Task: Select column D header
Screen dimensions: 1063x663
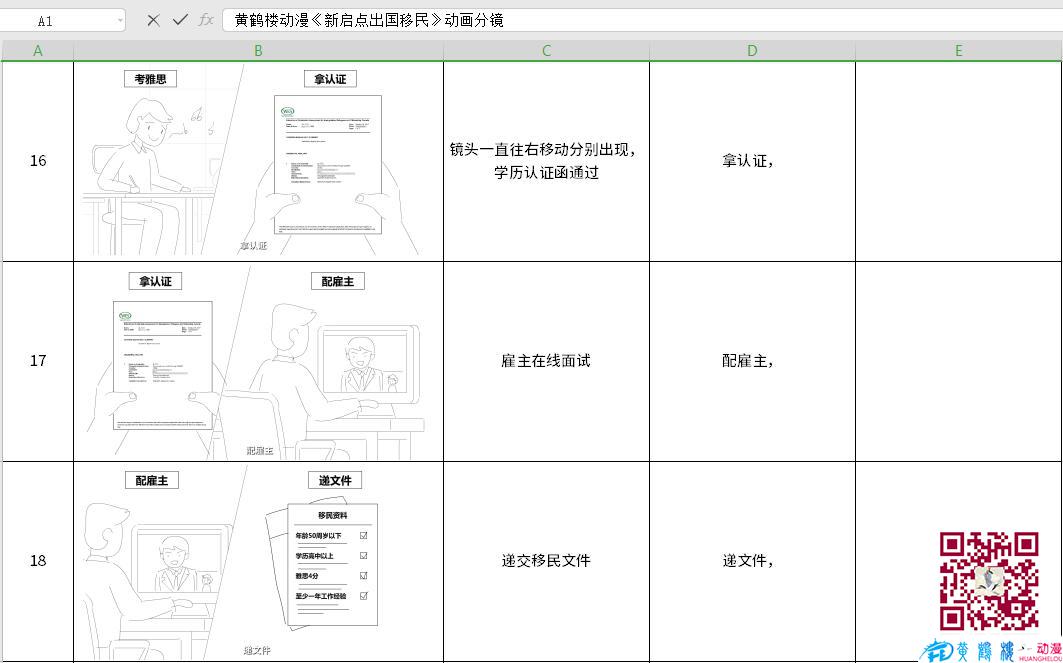Action: pos(753,51)
